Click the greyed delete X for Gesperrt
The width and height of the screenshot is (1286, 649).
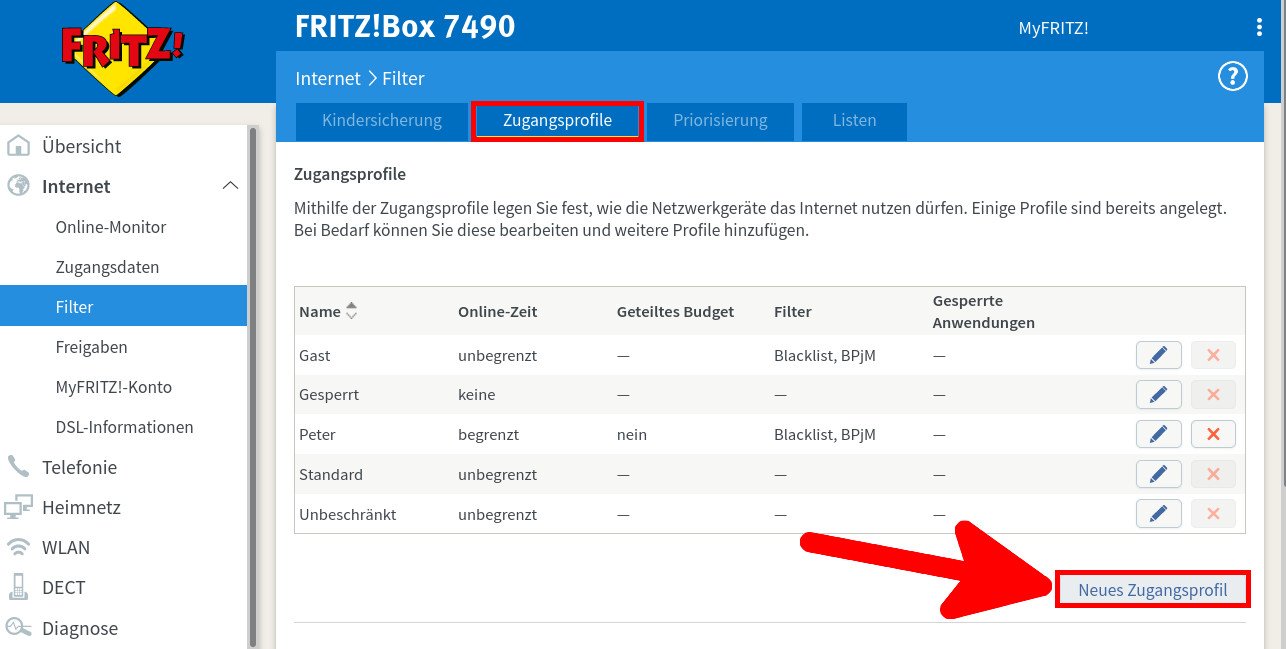coord(1213,395)
